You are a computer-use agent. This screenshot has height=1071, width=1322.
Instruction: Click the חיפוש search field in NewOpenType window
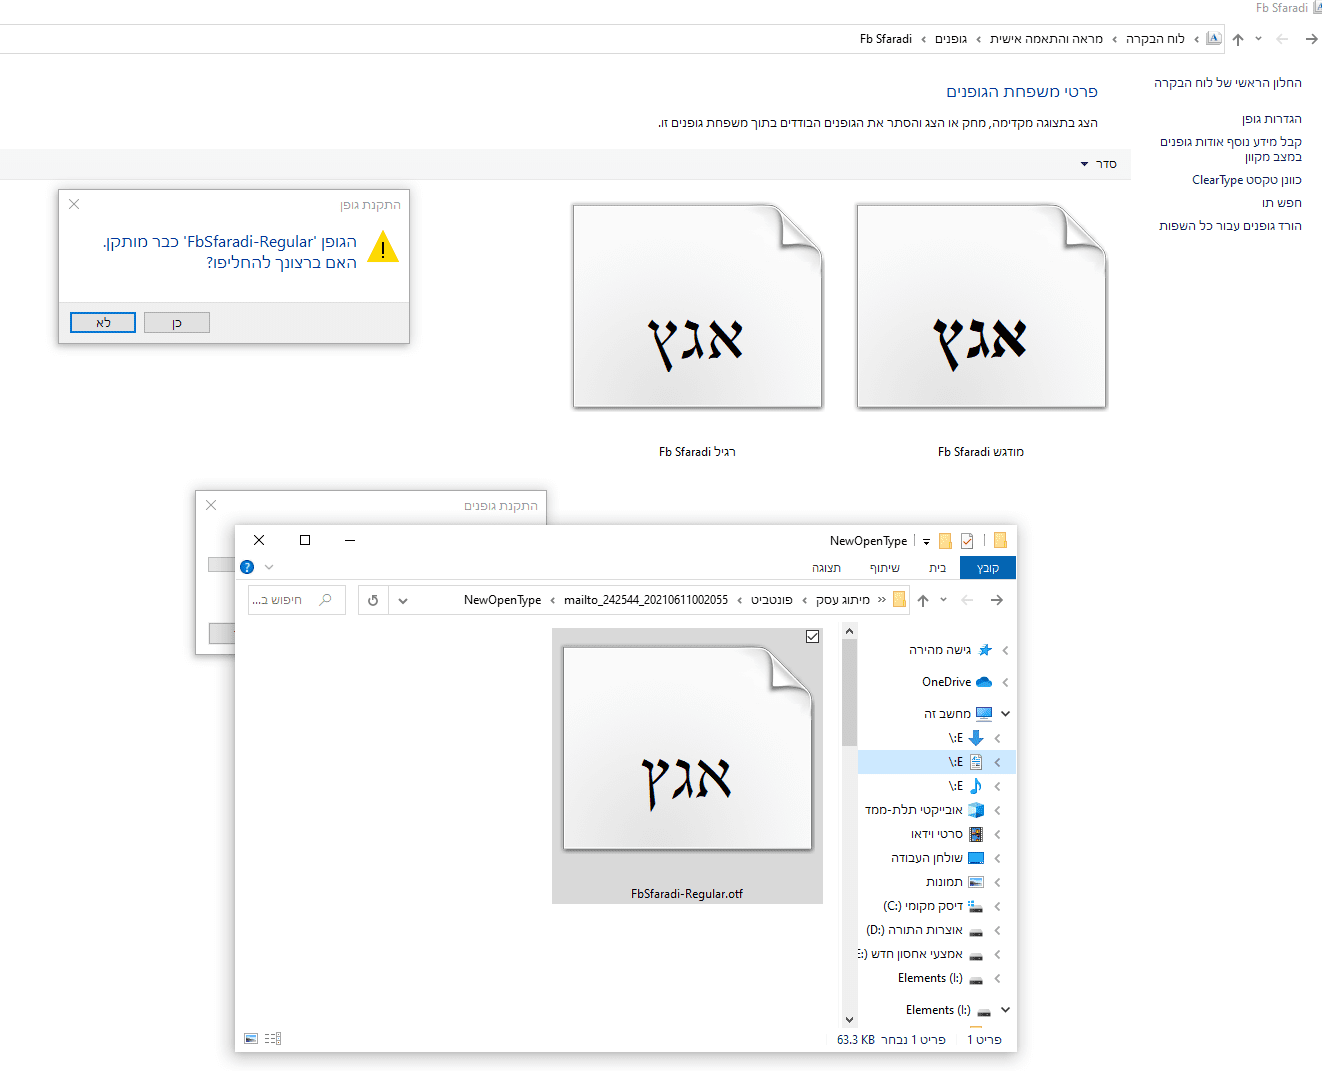coord(297,600)
